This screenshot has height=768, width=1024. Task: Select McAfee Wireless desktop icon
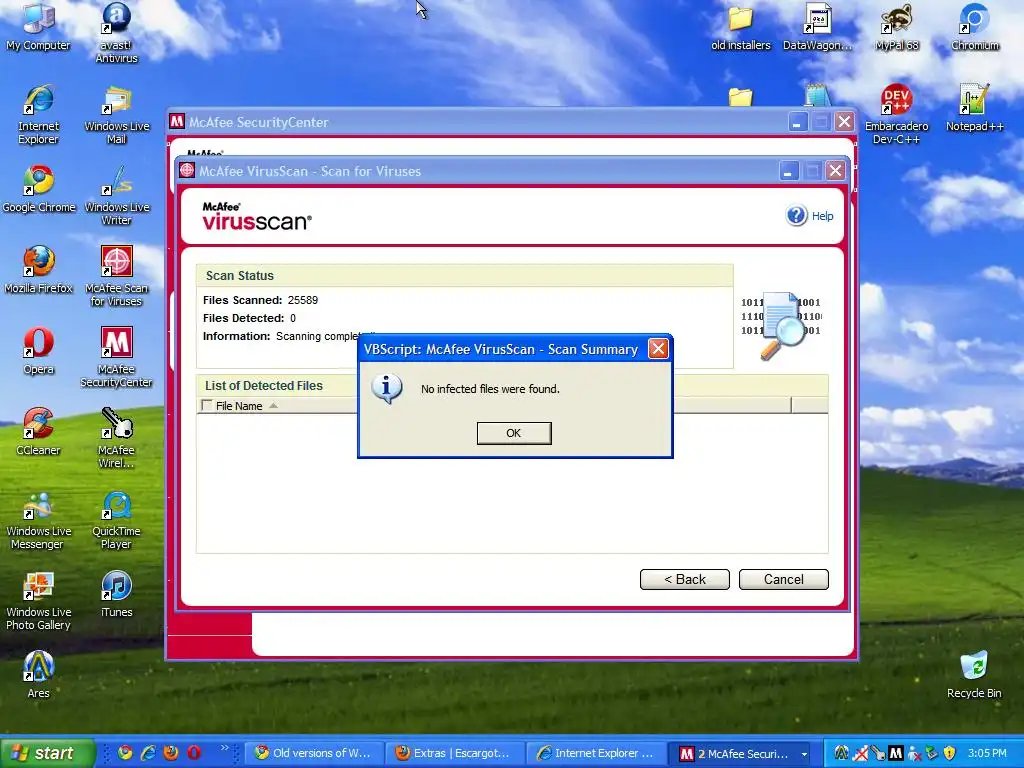point(116,438)
